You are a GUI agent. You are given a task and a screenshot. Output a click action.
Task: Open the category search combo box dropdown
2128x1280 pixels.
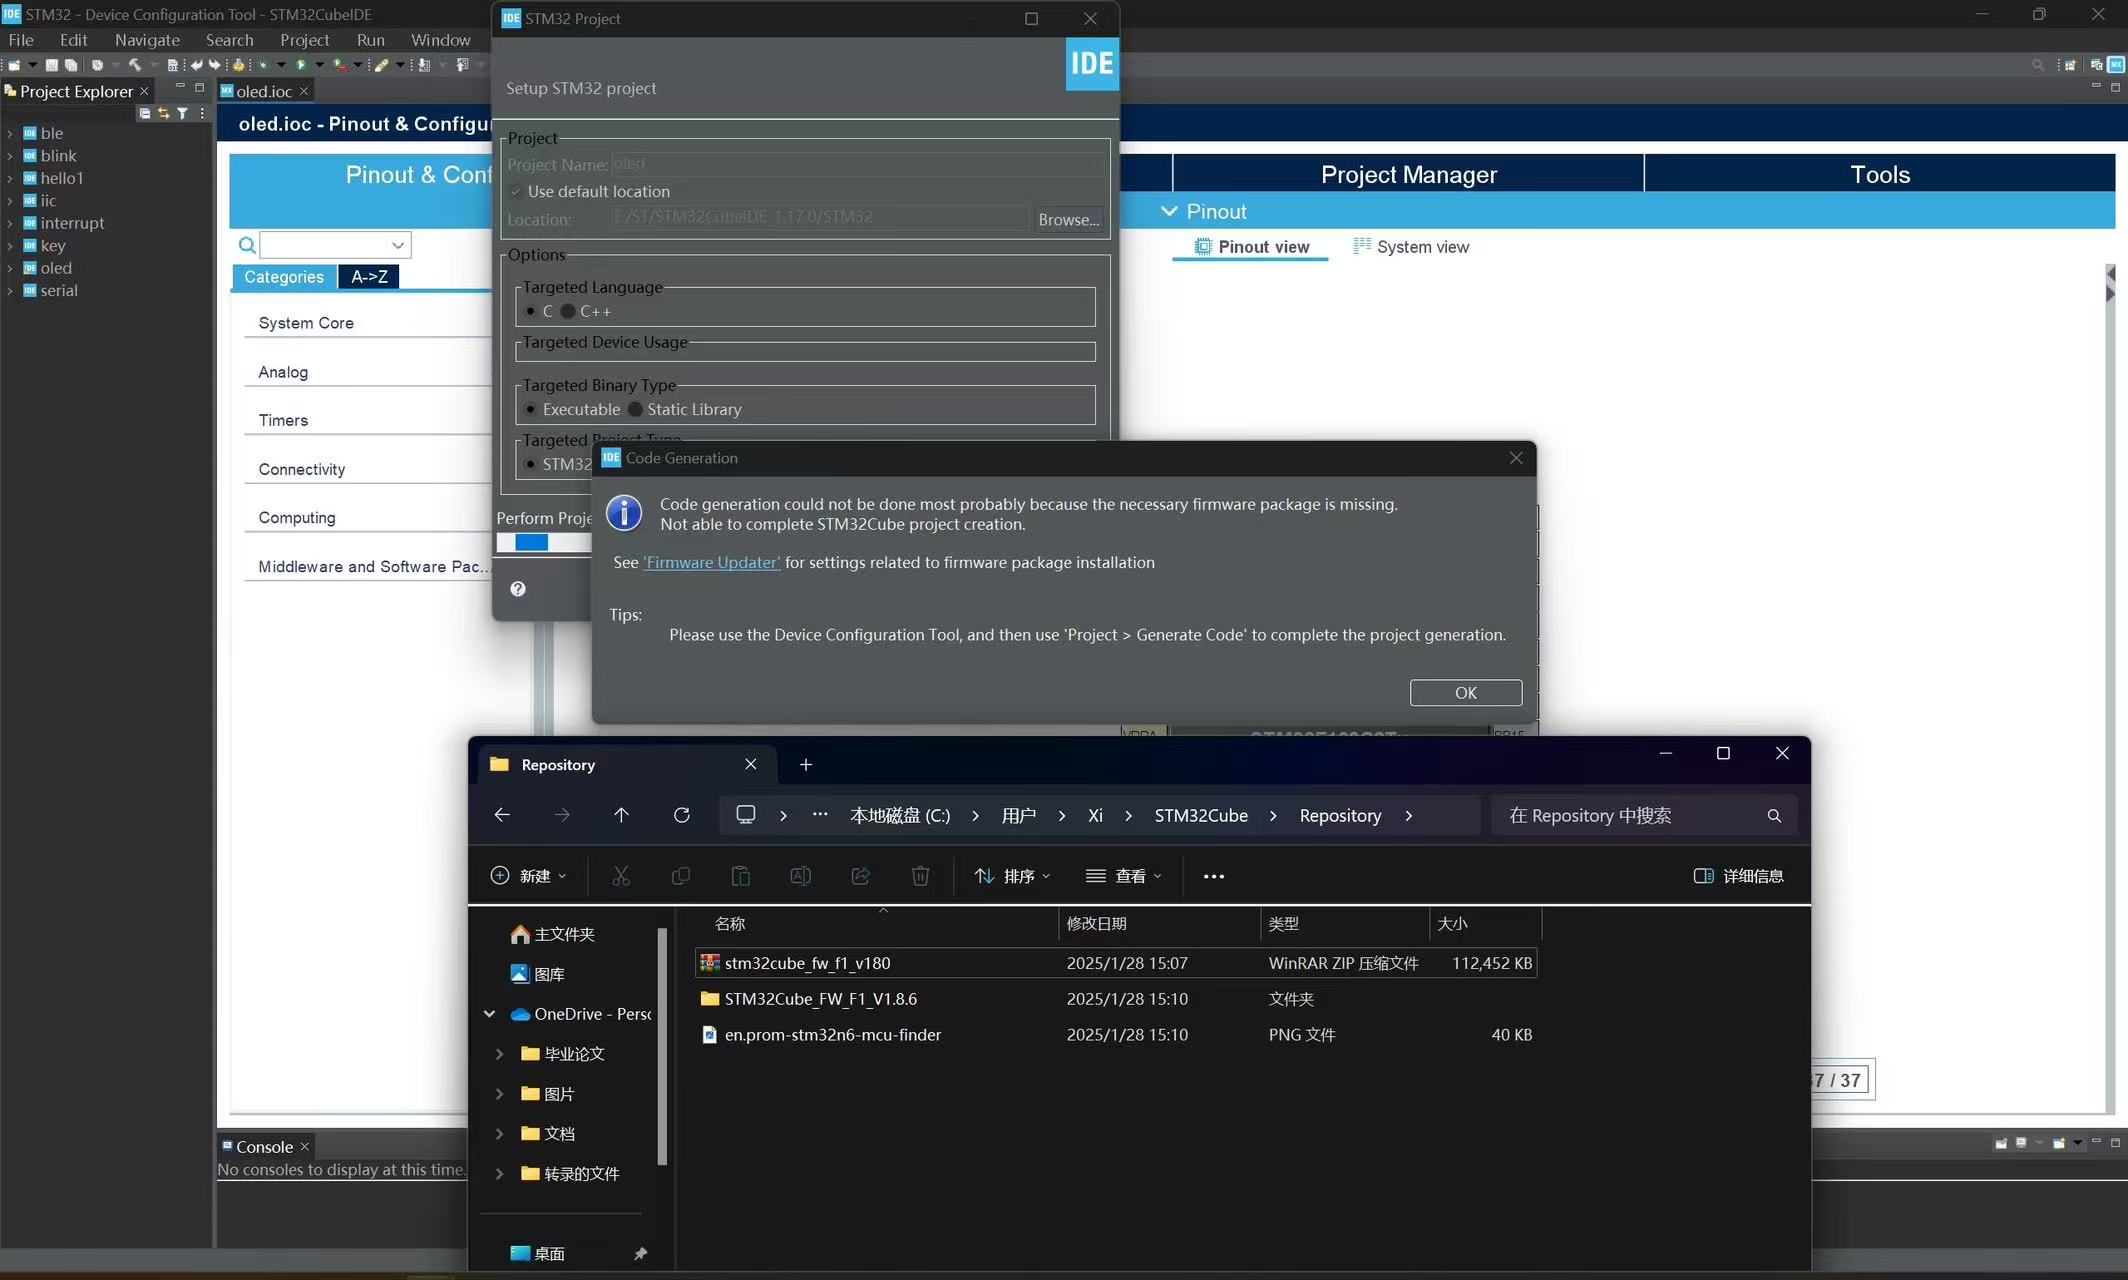398,245
